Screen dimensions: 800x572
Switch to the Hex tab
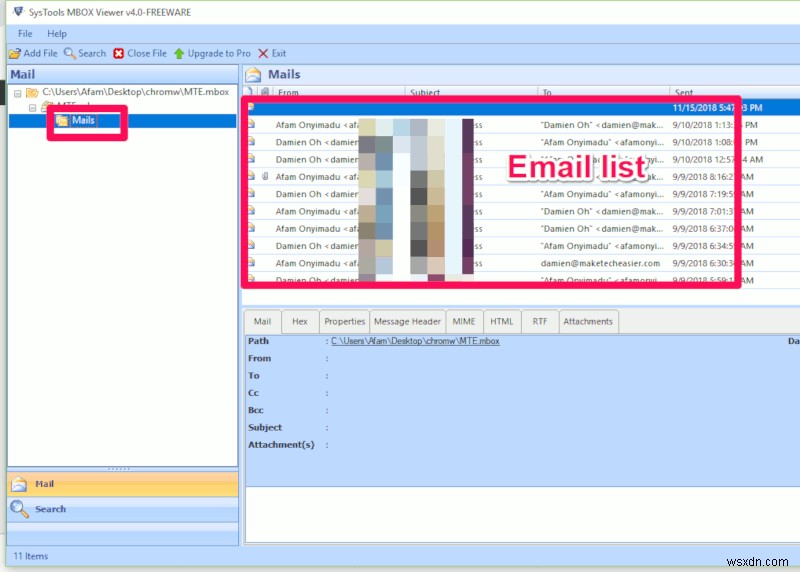click(x=299, y=321)
